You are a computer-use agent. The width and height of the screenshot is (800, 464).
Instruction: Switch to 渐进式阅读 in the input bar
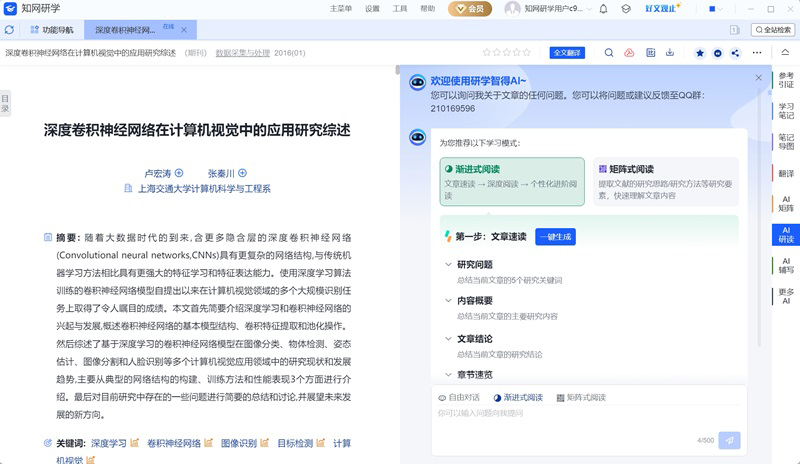[518, 398]
